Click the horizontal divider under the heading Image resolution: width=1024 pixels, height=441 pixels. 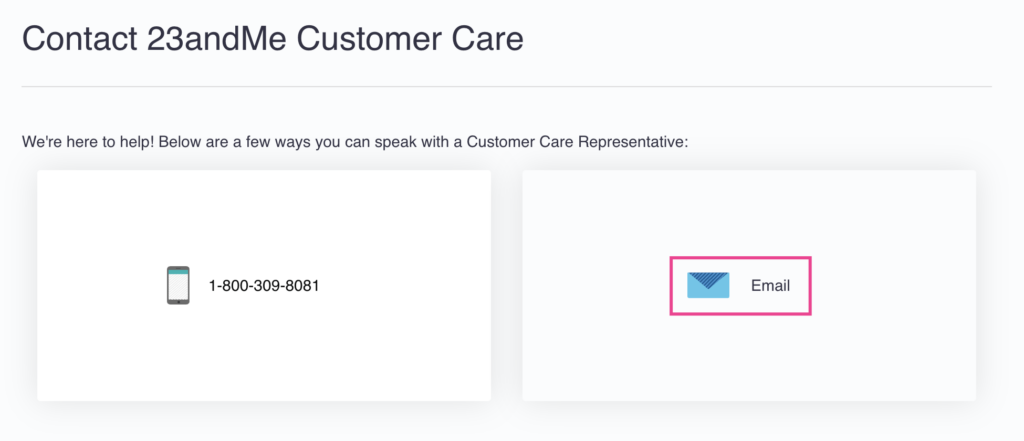pos(507,86)
